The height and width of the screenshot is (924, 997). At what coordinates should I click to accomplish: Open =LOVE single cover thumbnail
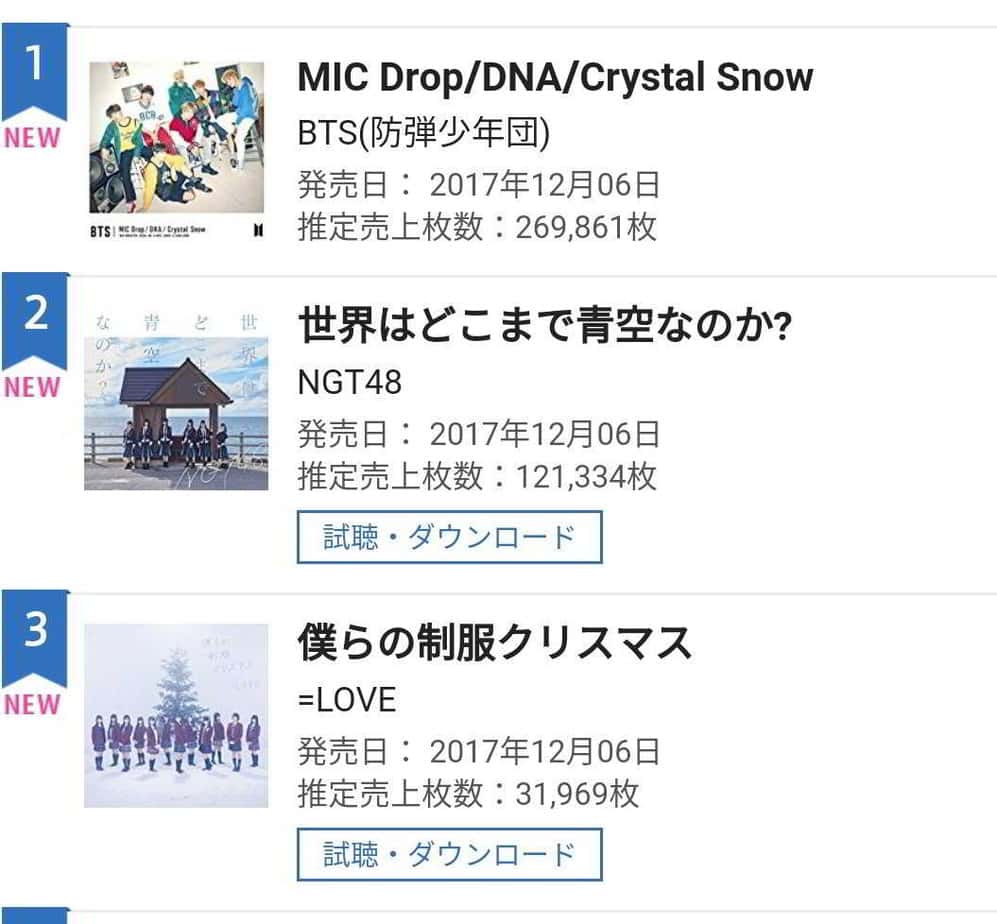(176, 715)
